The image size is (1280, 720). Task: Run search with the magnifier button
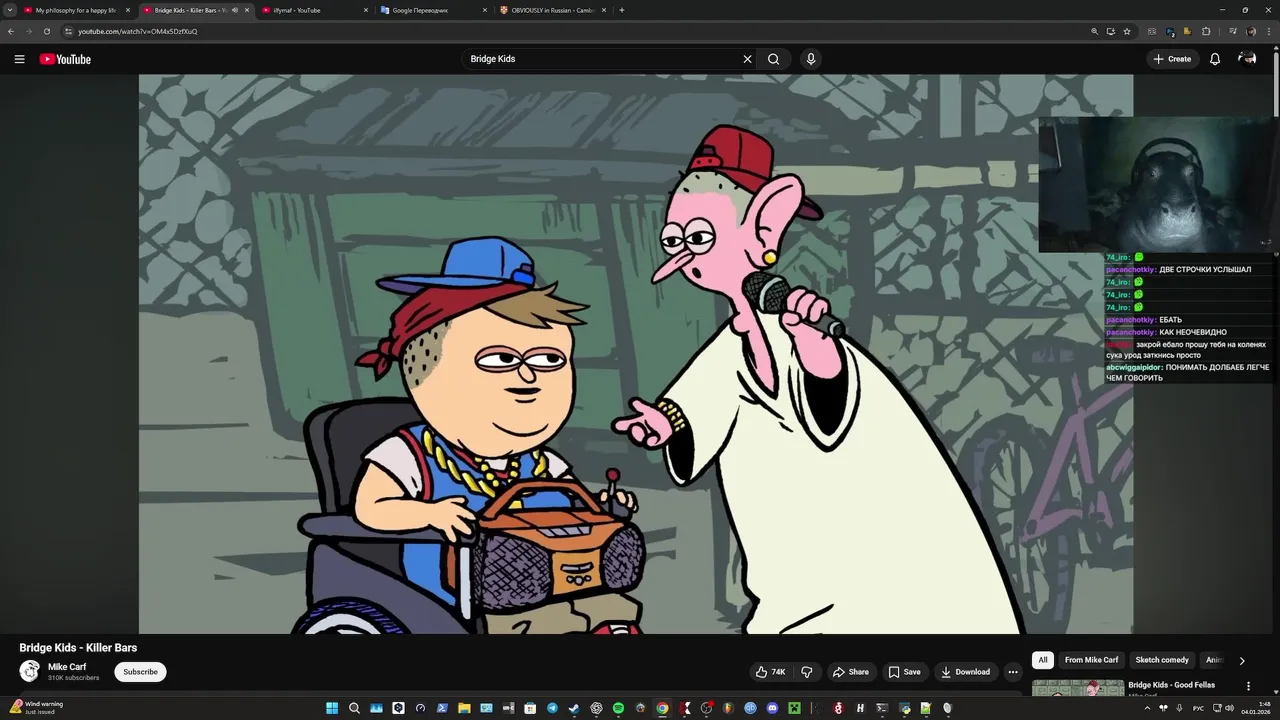point(773,59)
